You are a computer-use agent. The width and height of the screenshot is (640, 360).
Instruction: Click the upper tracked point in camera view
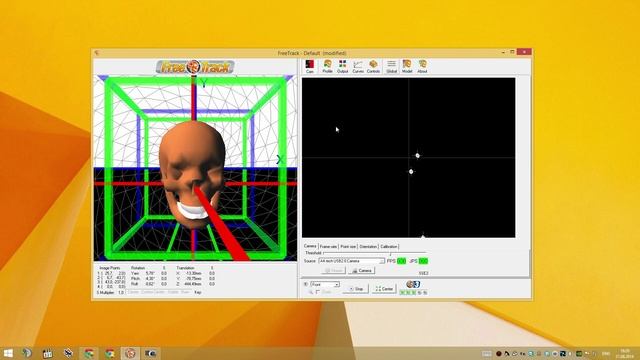418,156
